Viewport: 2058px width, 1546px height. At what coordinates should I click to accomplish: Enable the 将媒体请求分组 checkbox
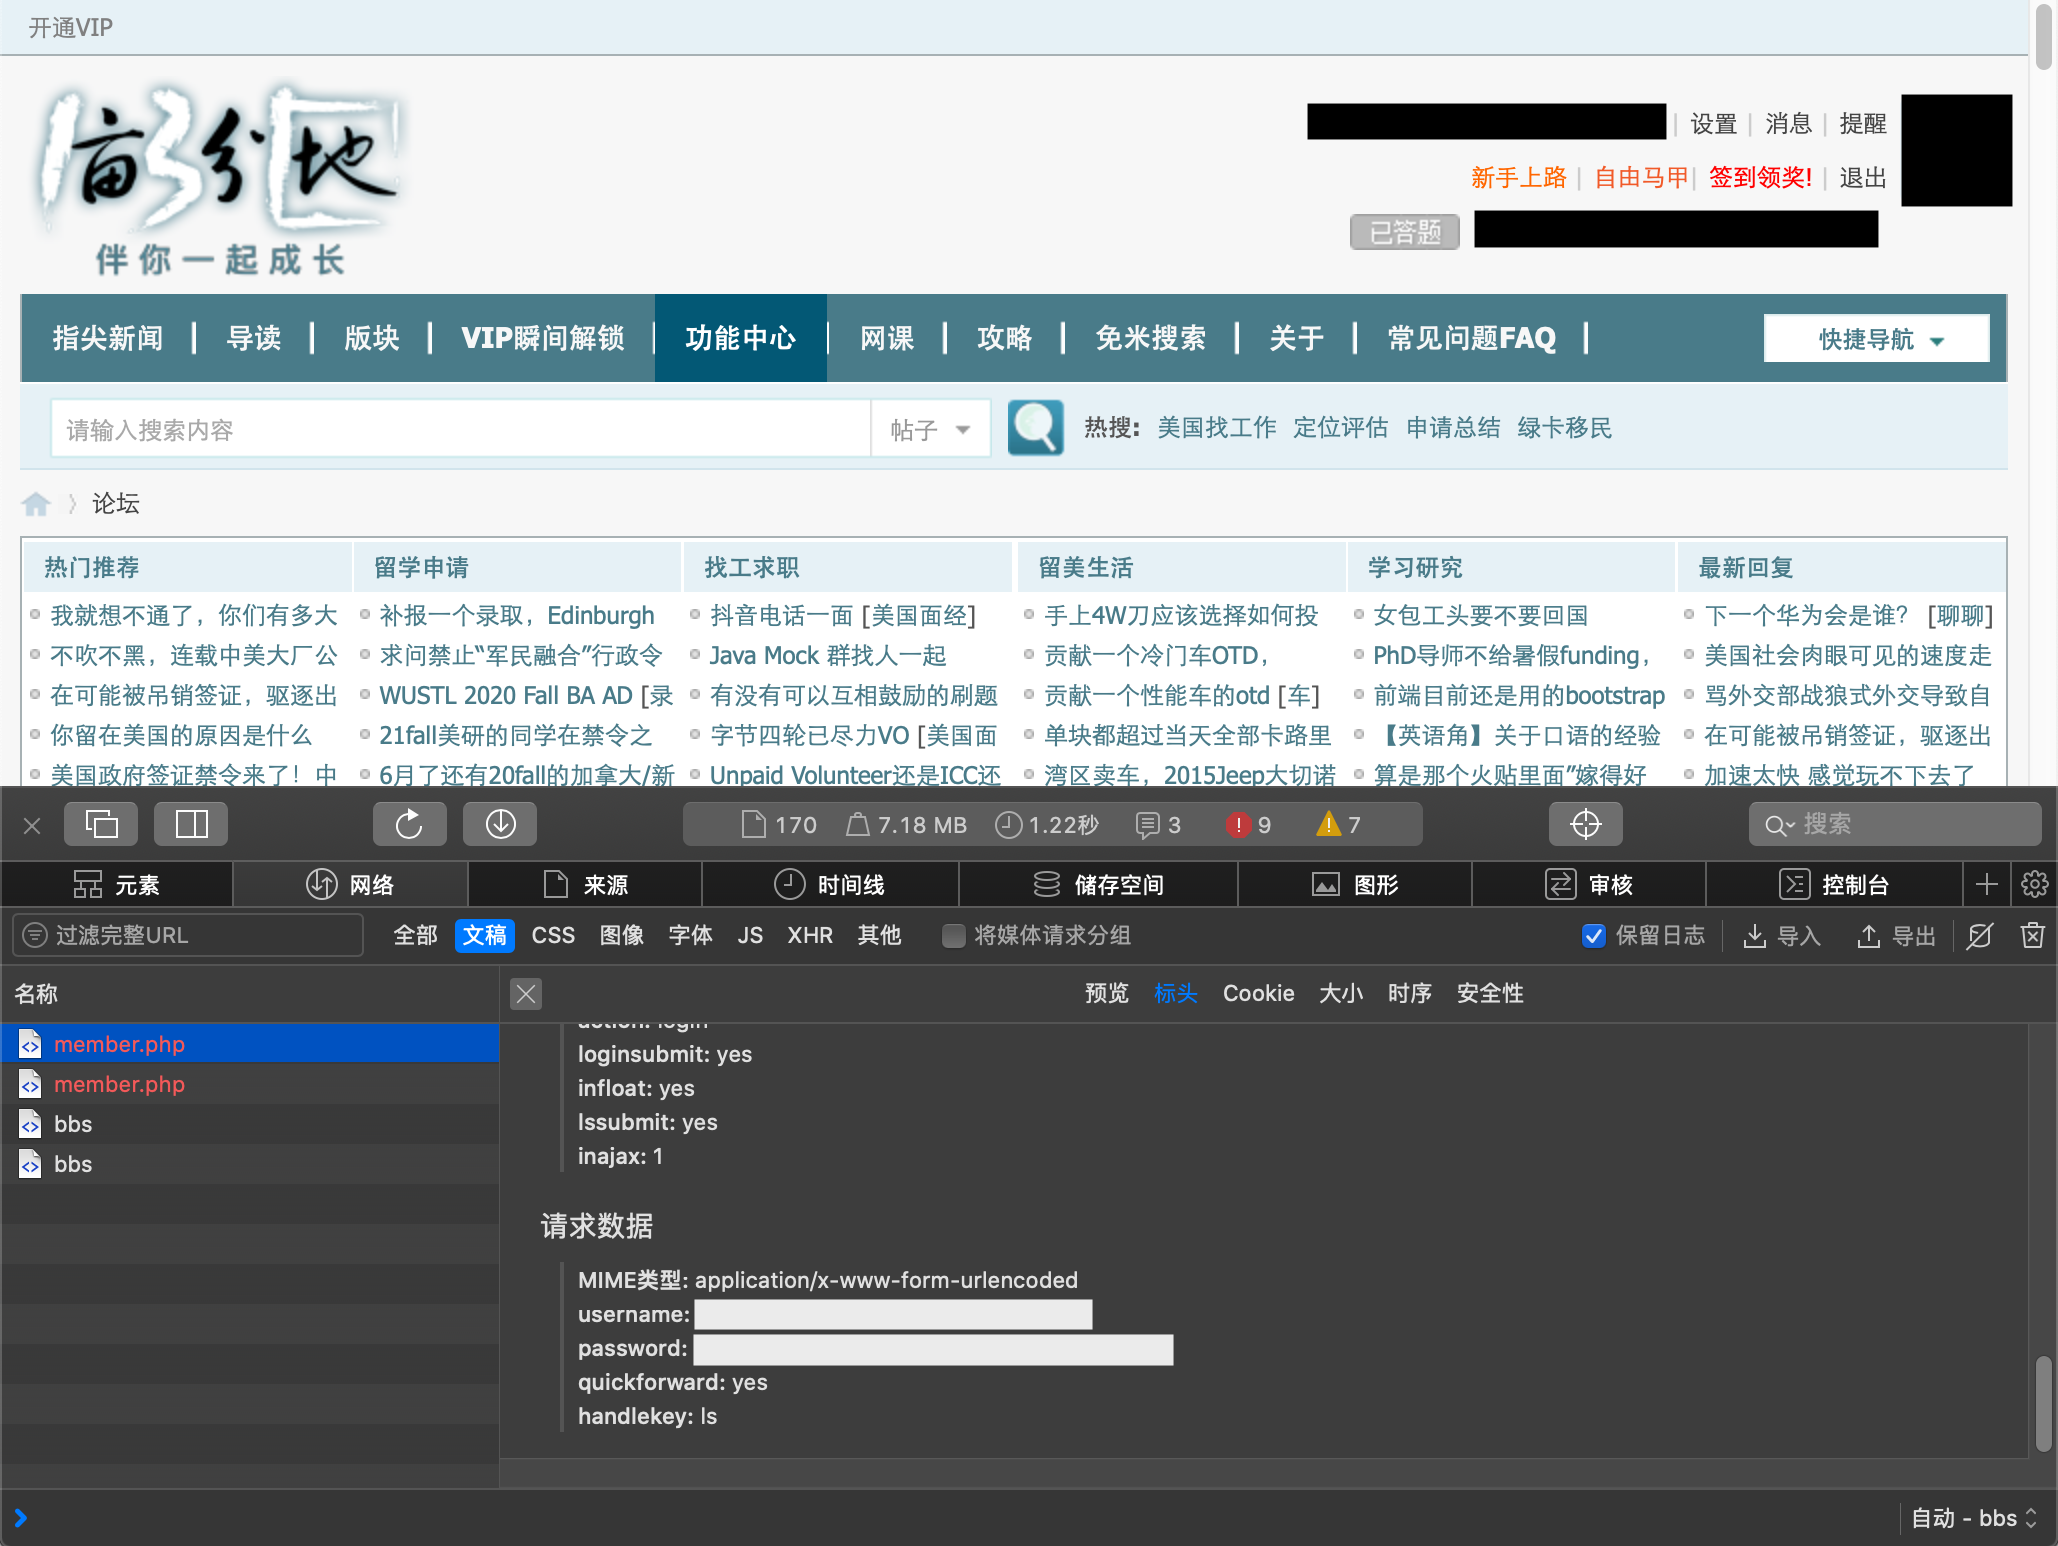[x=954, y=936]
